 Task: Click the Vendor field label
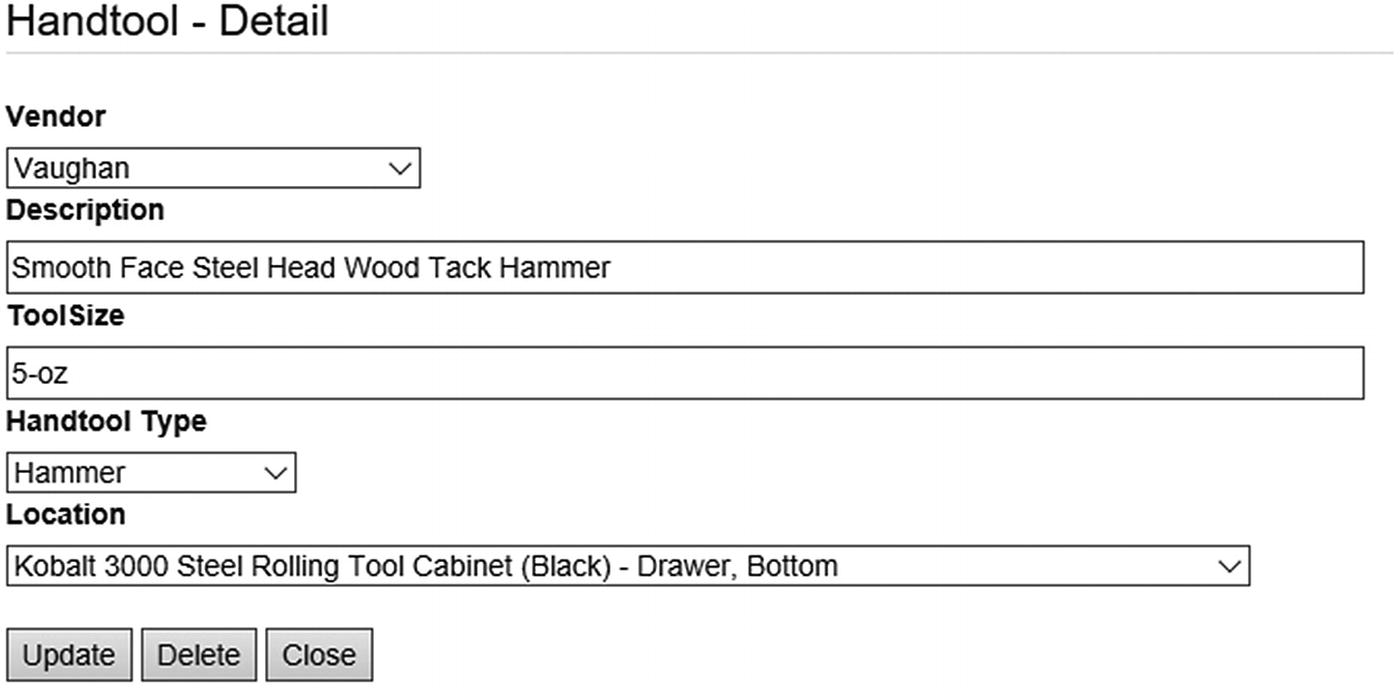tap(56, 117)
